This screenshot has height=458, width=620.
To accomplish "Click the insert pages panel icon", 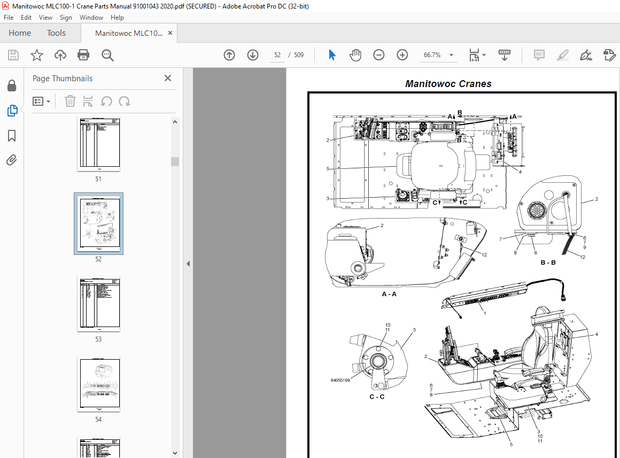I will pyautogui.click(x=88, y=102).
